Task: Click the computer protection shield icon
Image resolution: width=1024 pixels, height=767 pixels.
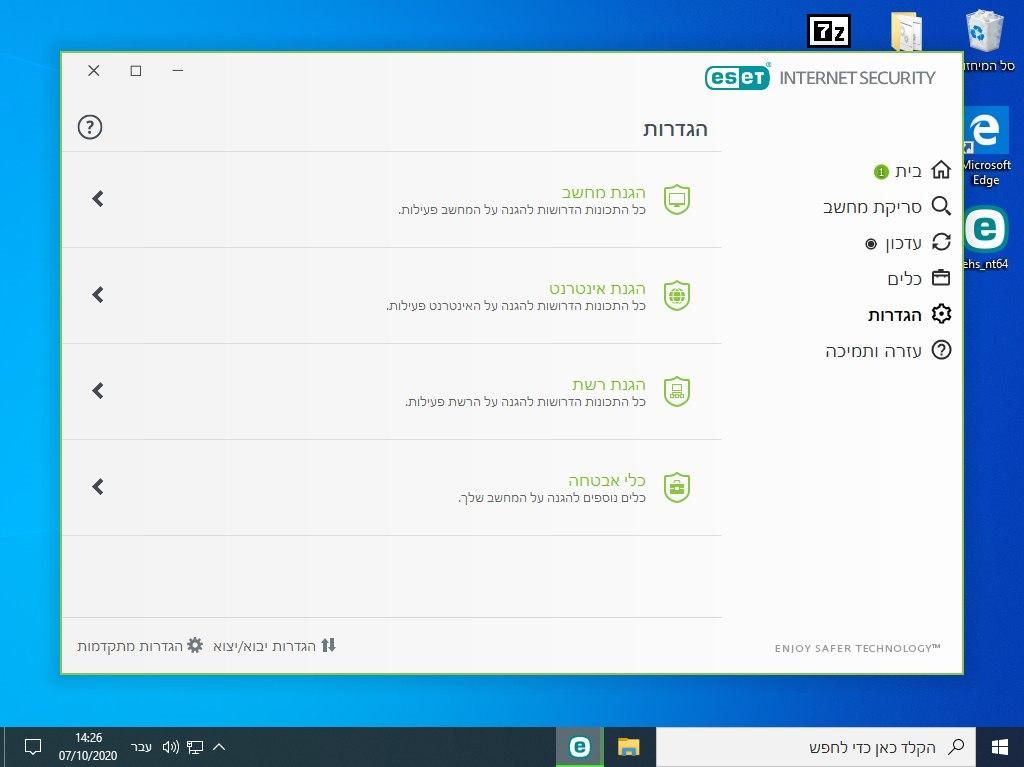Action: click(677, 199)
